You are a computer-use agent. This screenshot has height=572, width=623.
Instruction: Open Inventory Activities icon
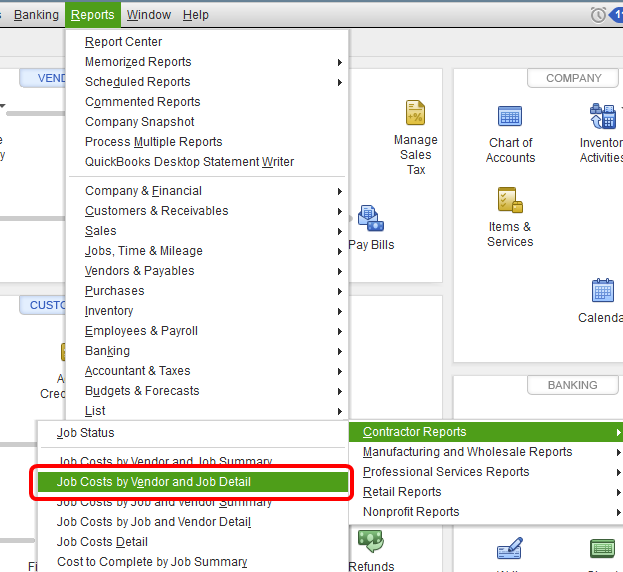(x=602, y=116)
